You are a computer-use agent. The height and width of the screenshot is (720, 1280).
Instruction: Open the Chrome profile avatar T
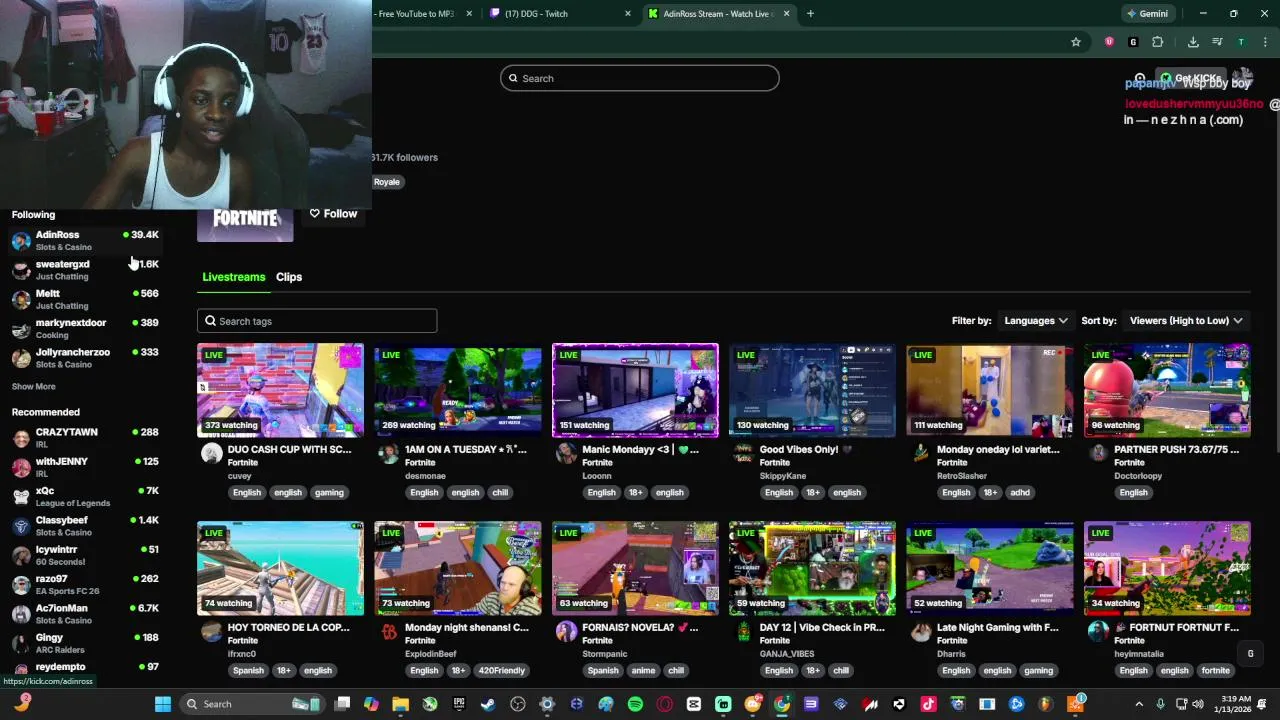[x=1241, y=42]
